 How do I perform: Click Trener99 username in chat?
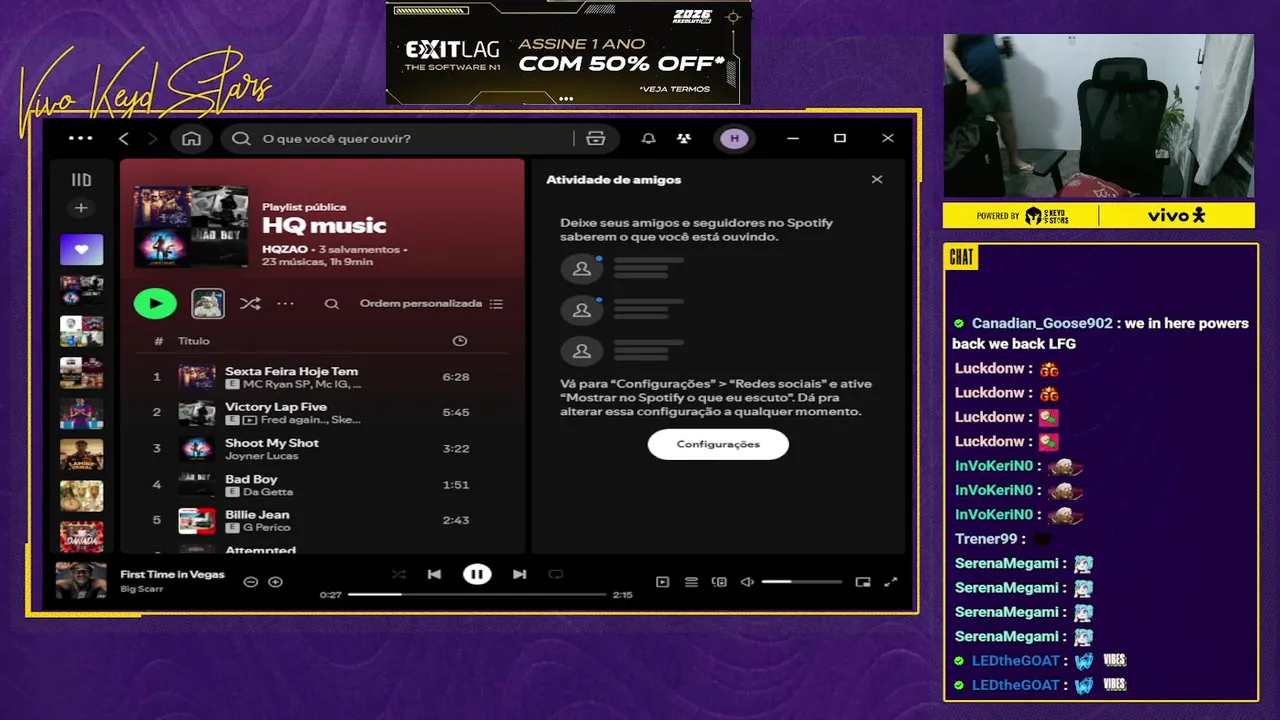pyautogui.click(x=986, y=539)
